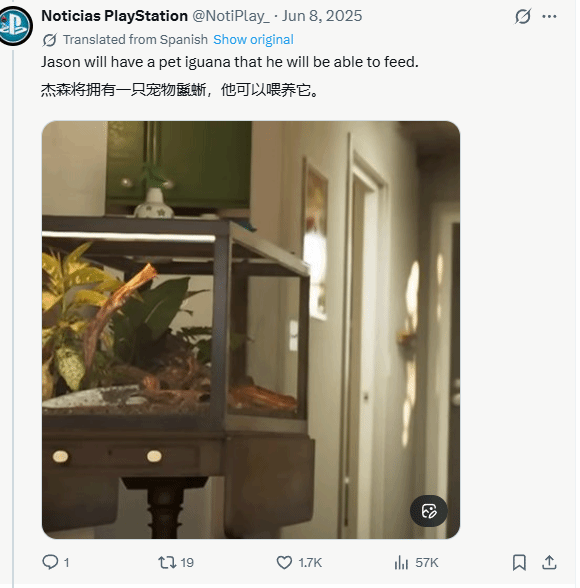Open the Noticias PlayStation profile avatar
Viewport: 580px width, 588px height.
point(15,26)
